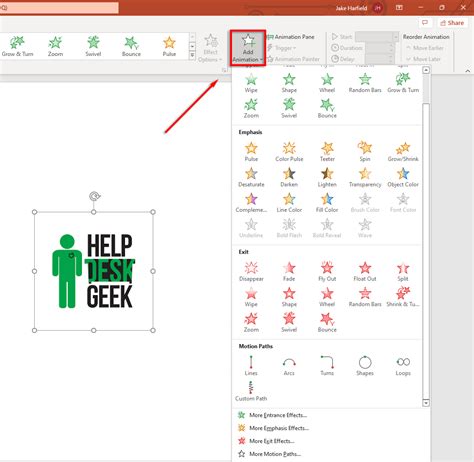Click the dropdown scrollbar down arrow

[x=426, y=403]
